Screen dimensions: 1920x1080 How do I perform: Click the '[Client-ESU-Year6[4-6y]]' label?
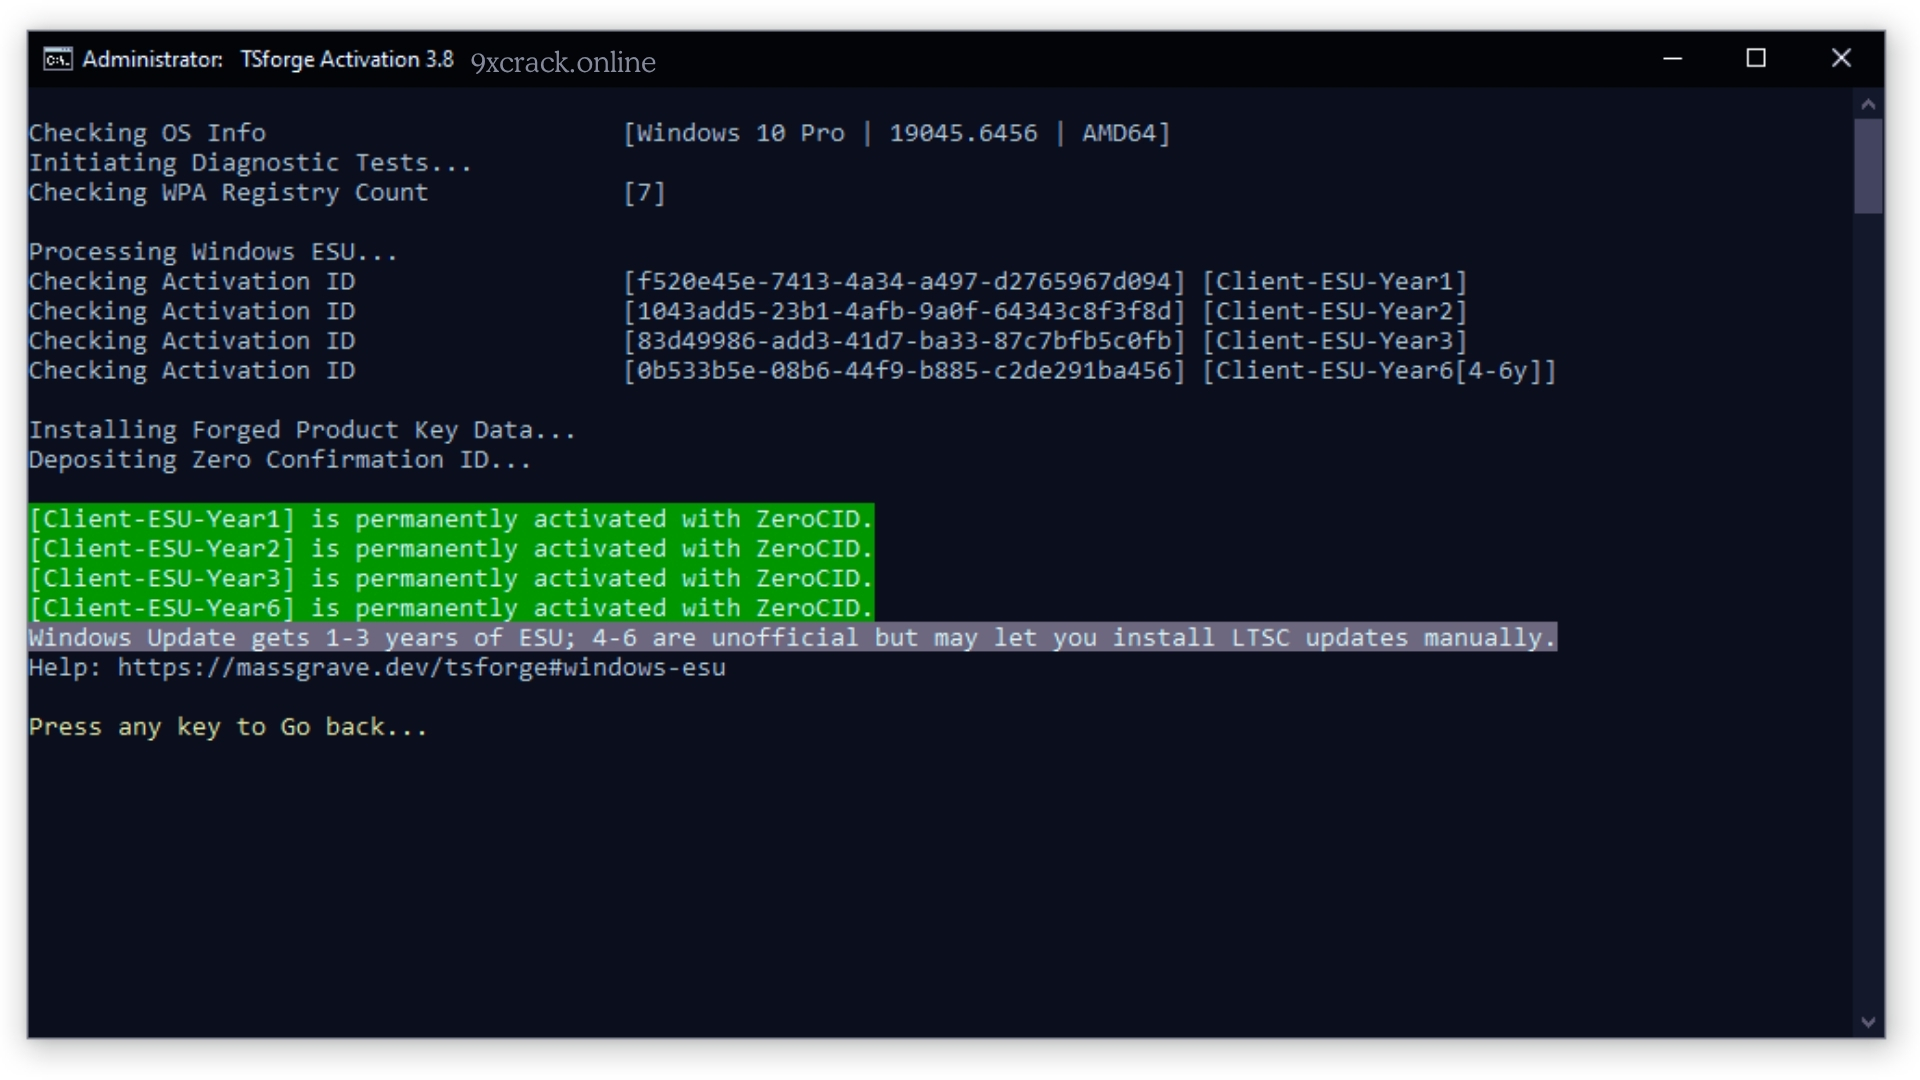coord(1379,371)
